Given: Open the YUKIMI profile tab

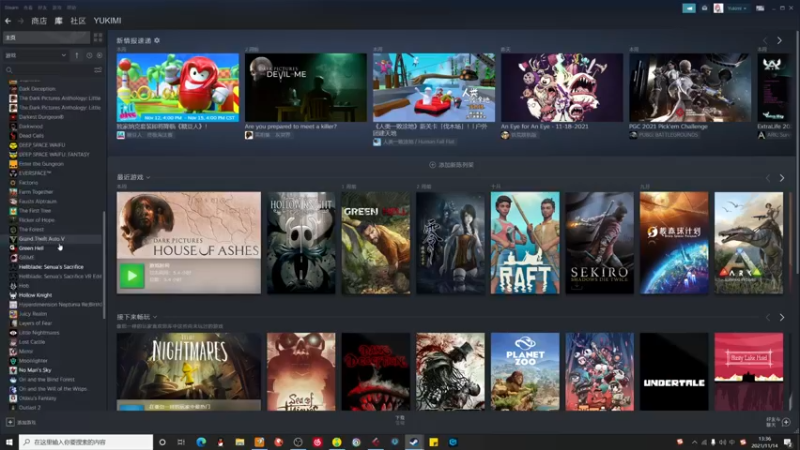Looking at the screenshot, I should click(x=107, y=21).
